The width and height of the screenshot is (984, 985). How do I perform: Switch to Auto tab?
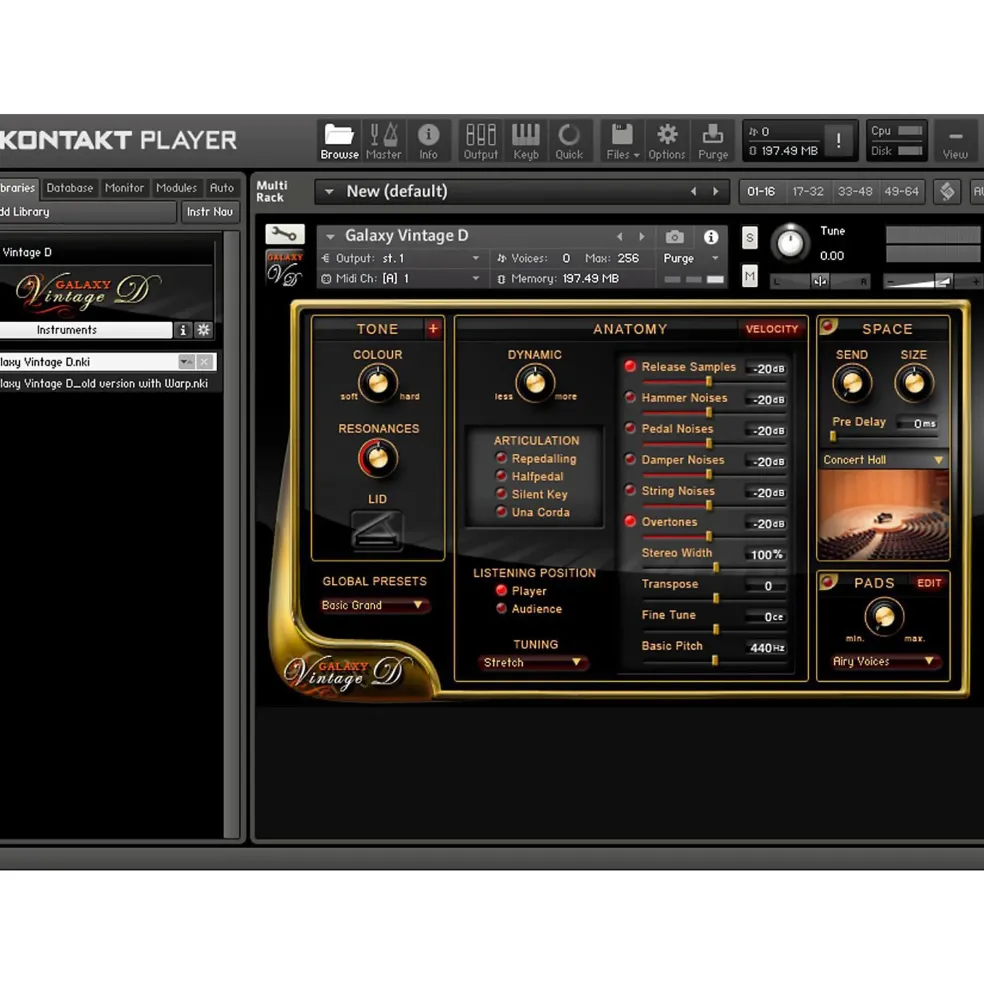221,188
